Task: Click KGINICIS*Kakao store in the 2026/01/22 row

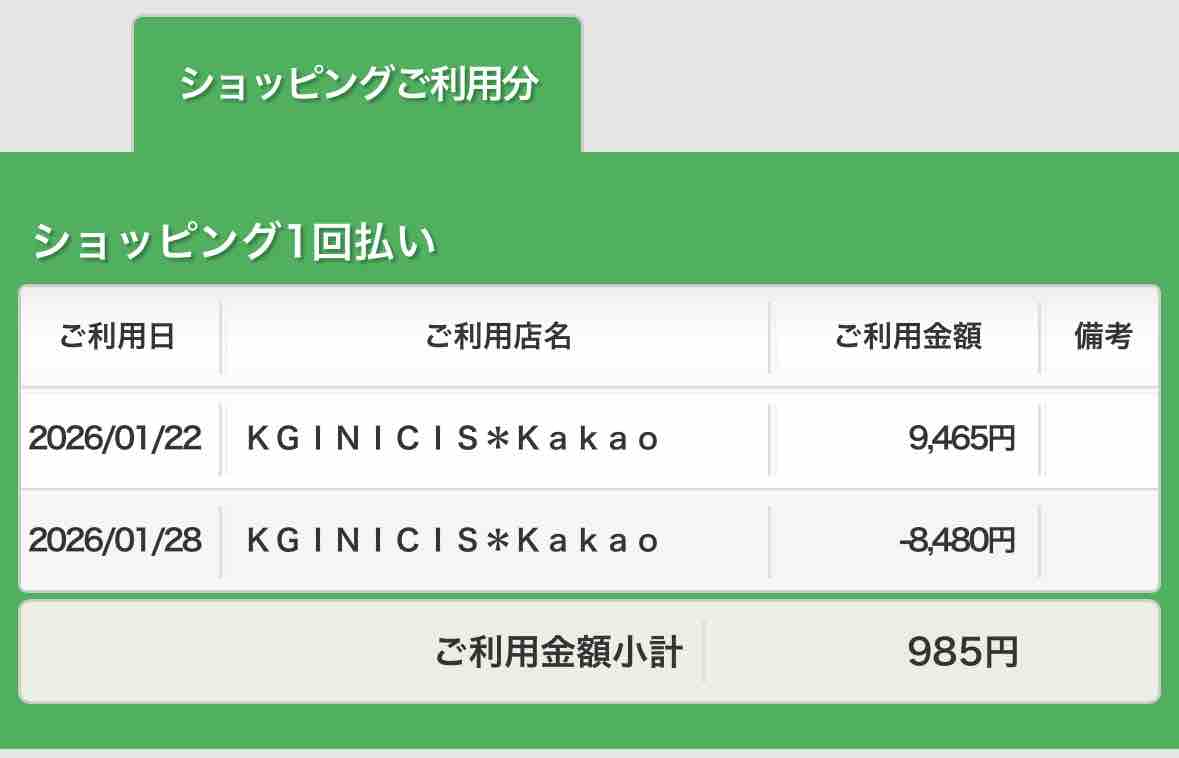Action: coord(453,438)
